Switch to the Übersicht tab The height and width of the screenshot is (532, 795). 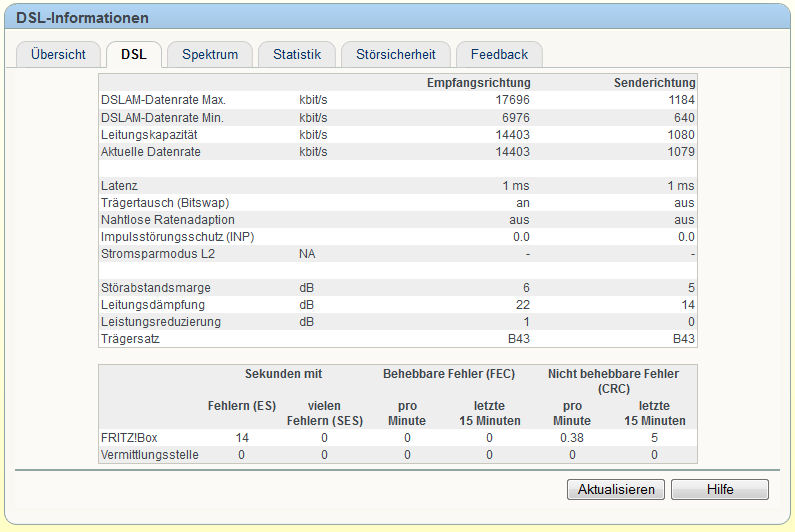click(x=57, y=54)
